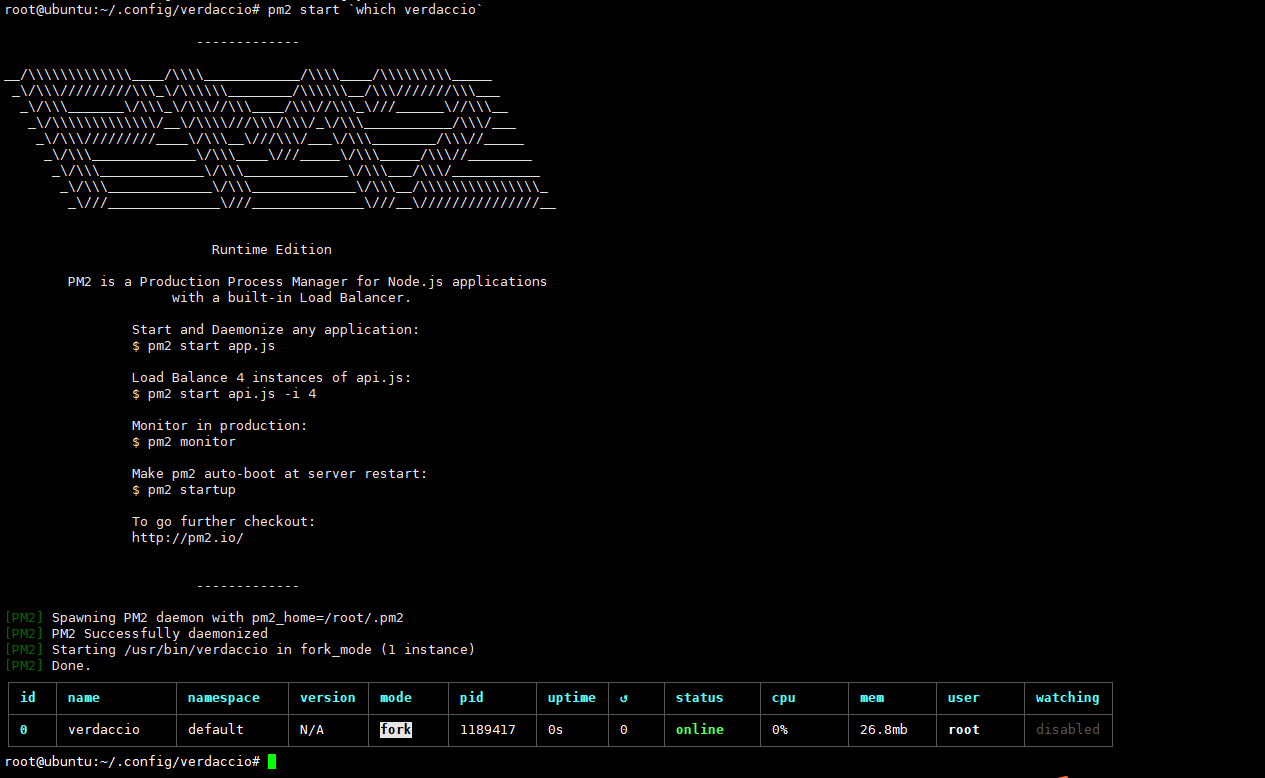1265x778 pixels.
Task: Select the '$ pm2 startup' command
Action: (x=184, y=490)
